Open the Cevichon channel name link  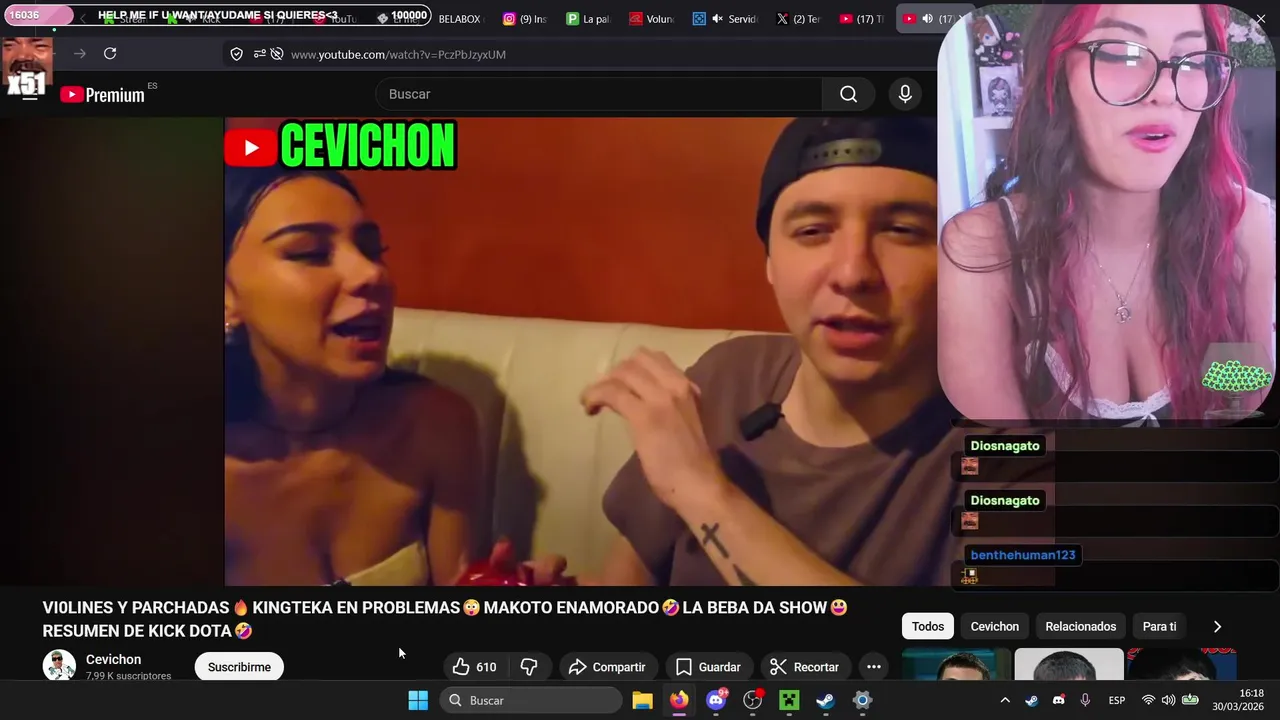click(113, 659)
